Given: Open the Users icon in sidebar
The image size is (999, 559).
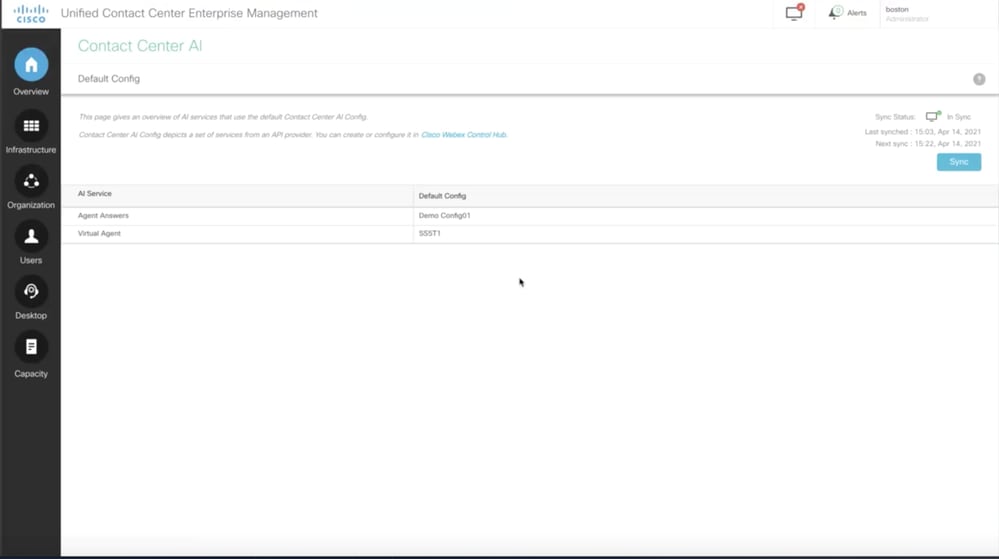Looking at the screenshot, I should click(31, 236).
